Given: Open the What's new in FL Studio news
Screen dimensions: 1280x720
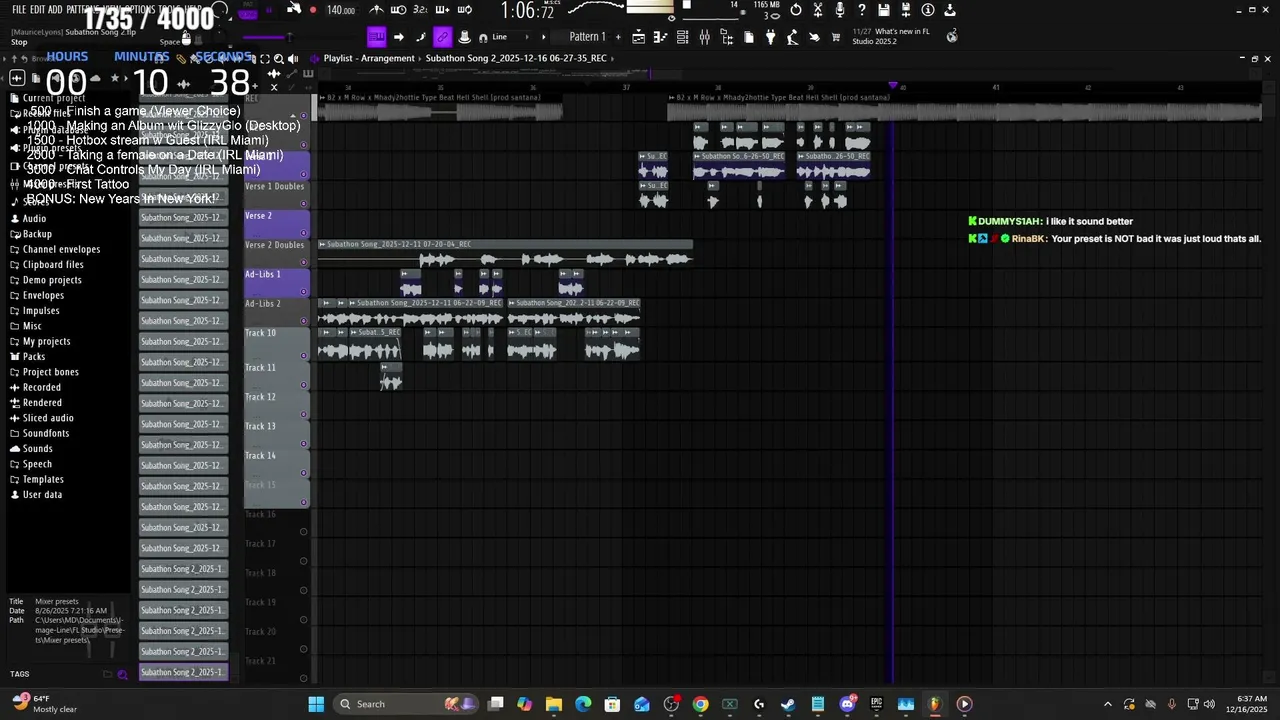Looking at the screenshot, I should [890, 36].
